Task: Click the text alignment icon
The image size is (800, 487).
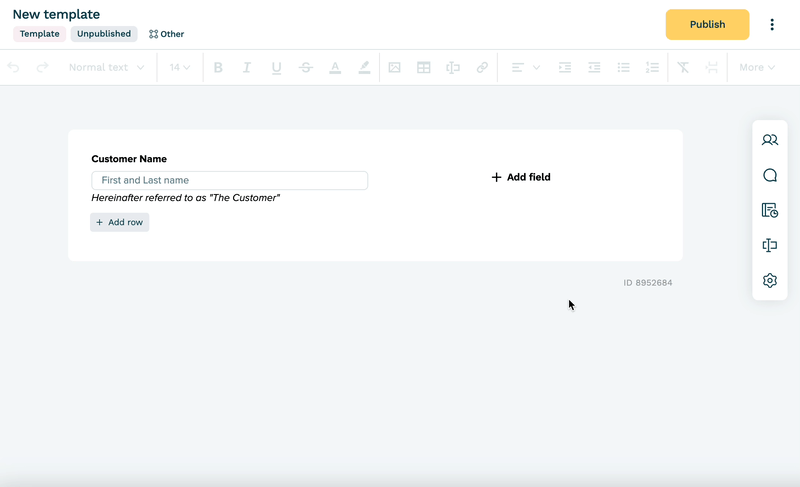Action: (517, 67)
